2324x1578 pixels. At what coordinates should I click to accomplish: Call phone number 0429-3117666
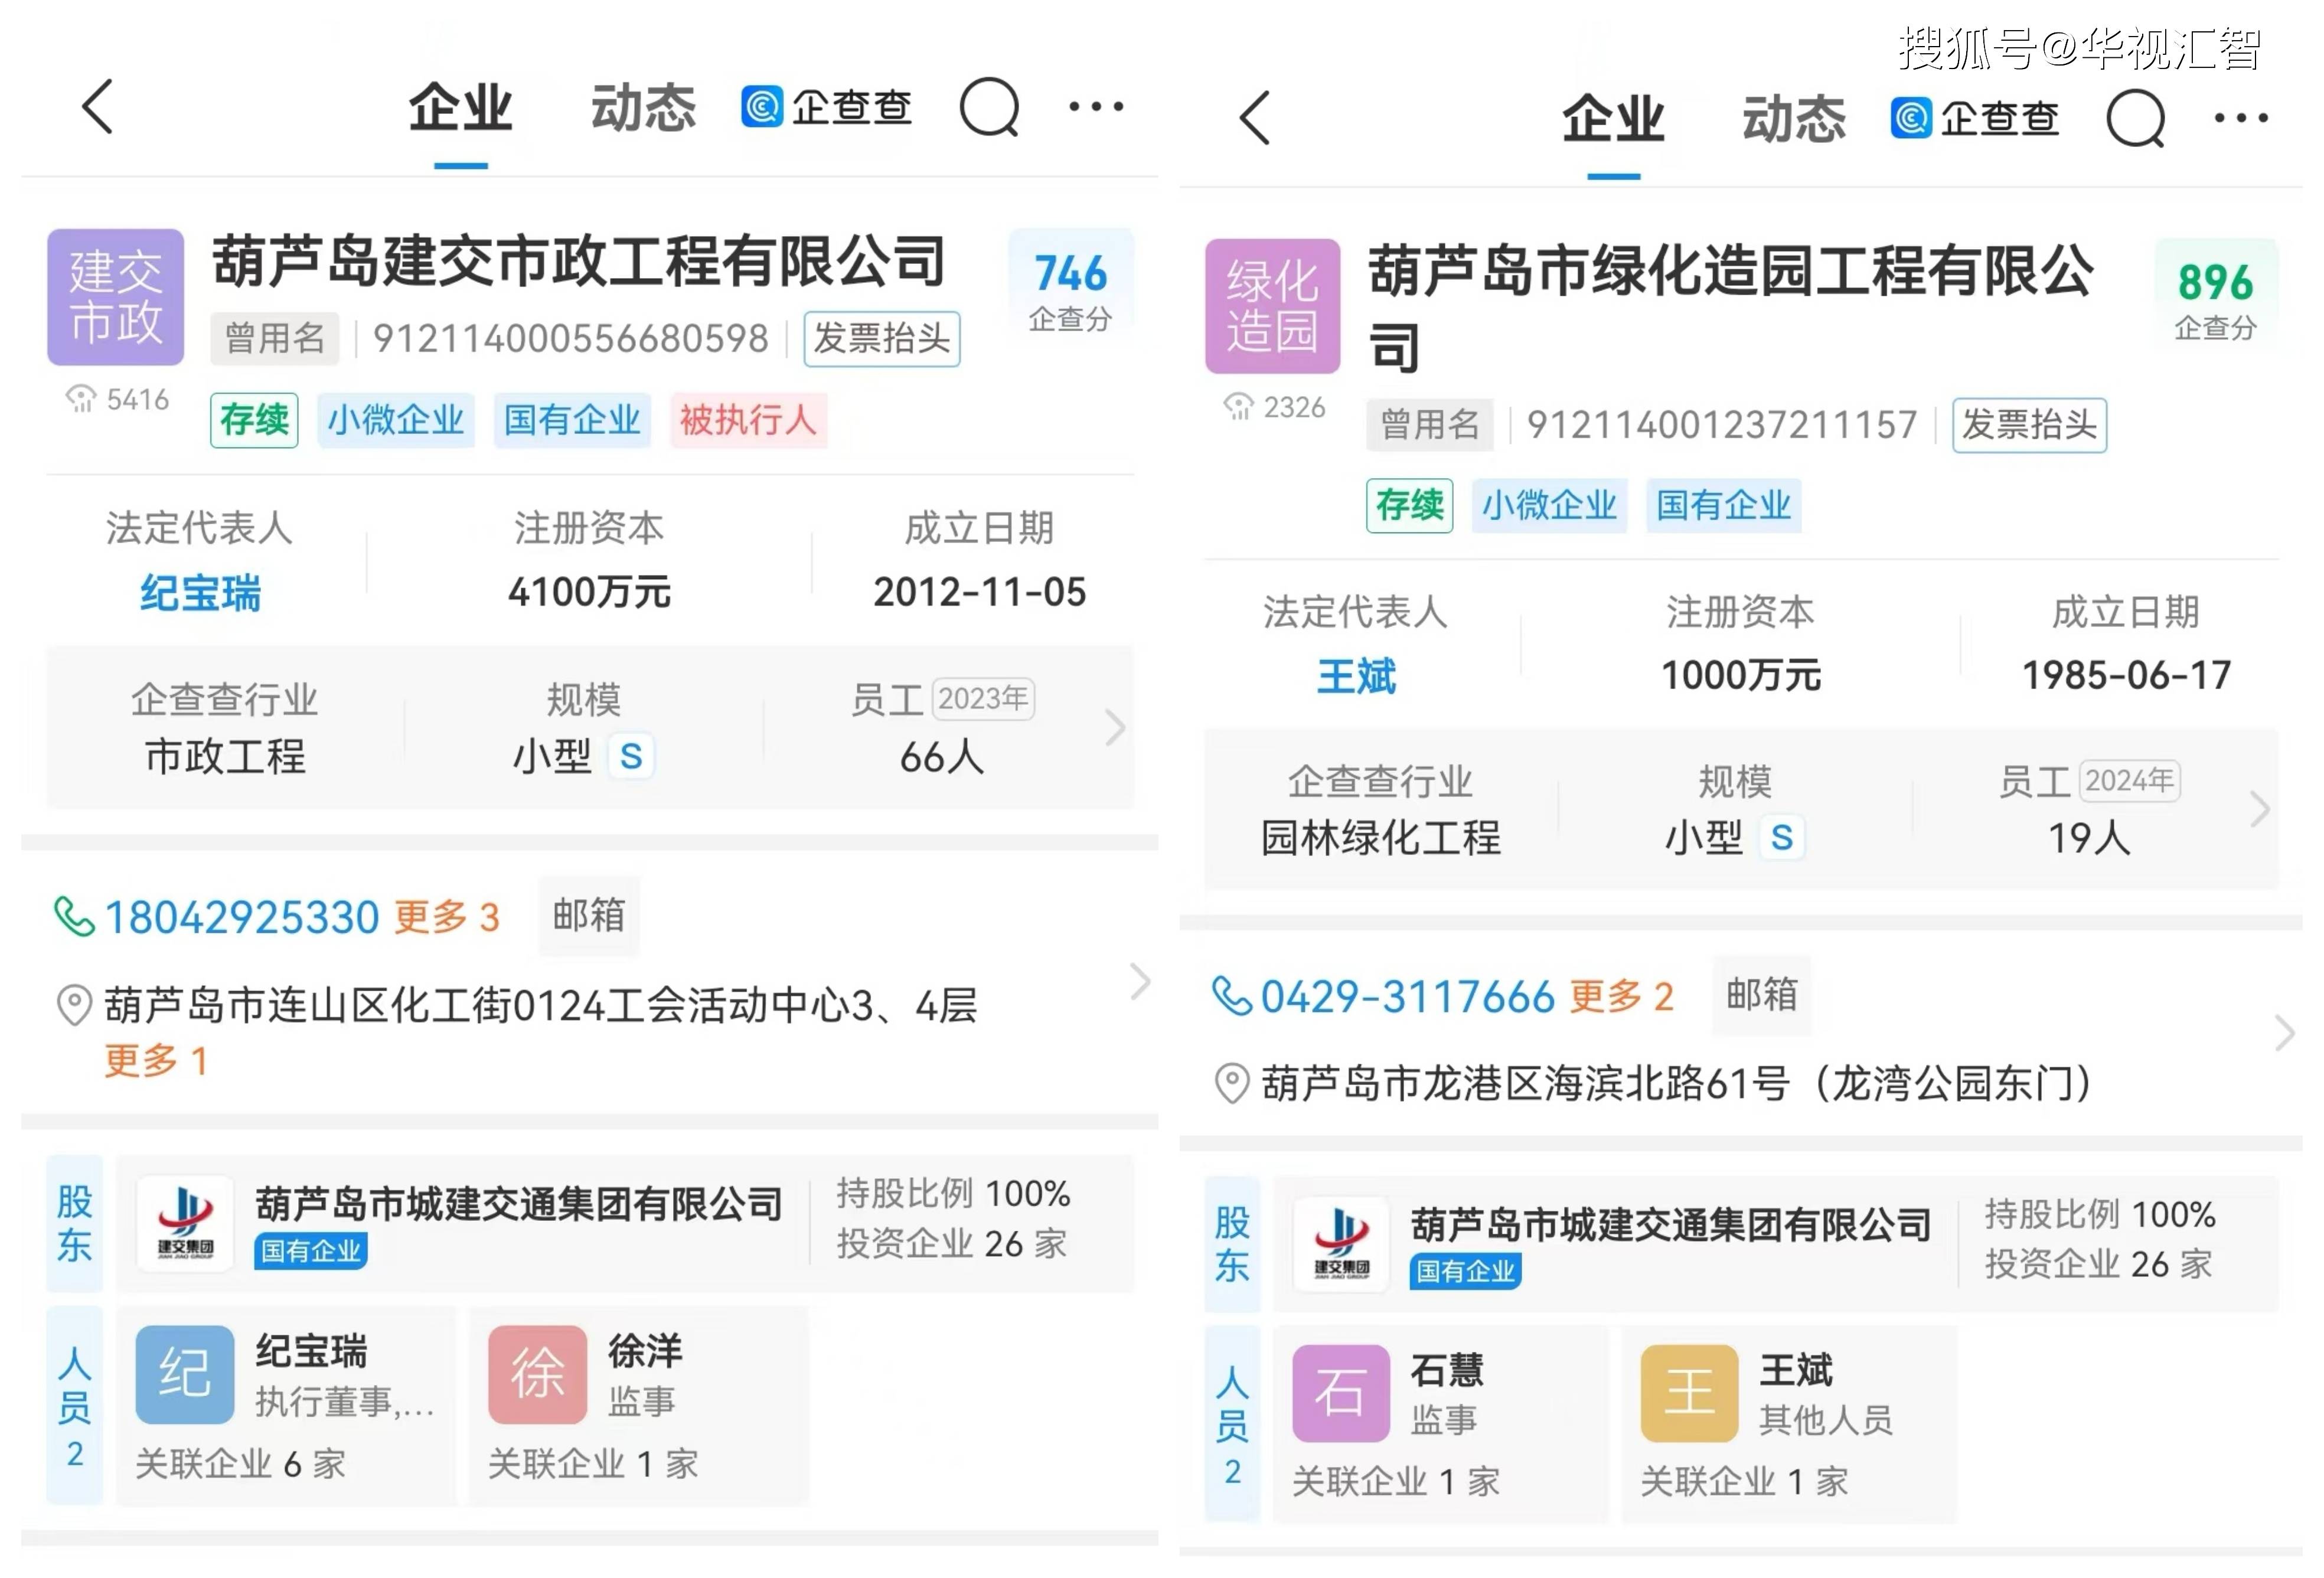[x=1407, y=996]
